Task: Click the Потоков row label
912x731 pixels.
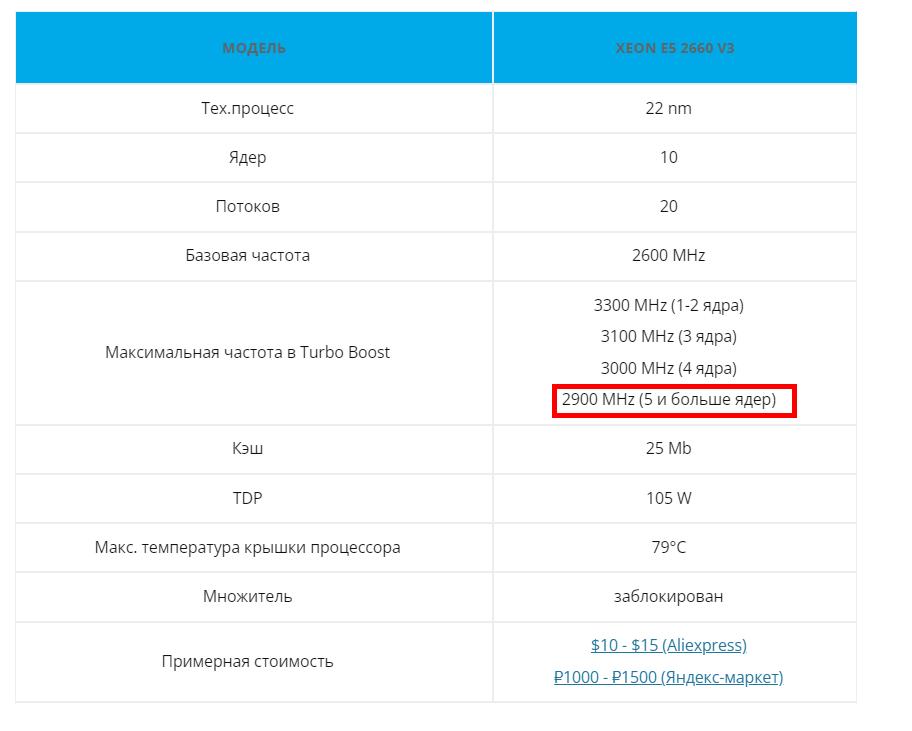Action: coord(247,206)
